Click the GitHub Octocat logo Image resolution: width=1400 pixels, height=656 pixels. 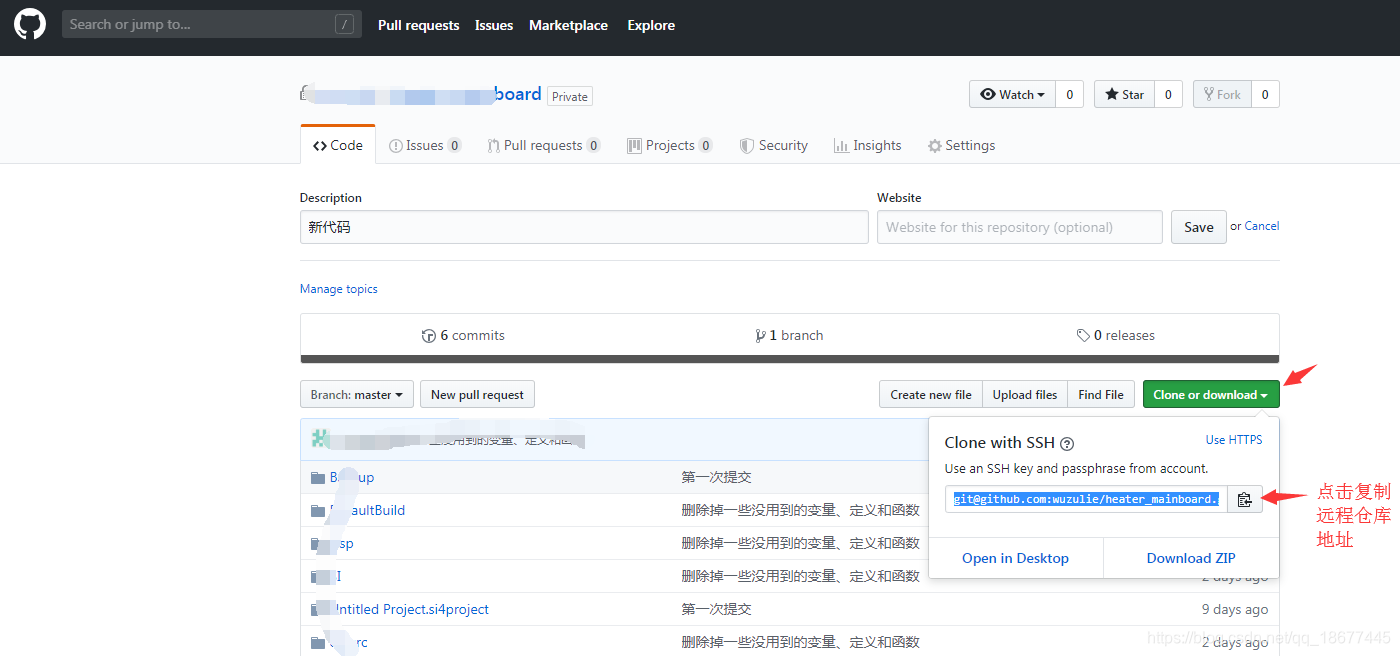[x=30, y=24]
